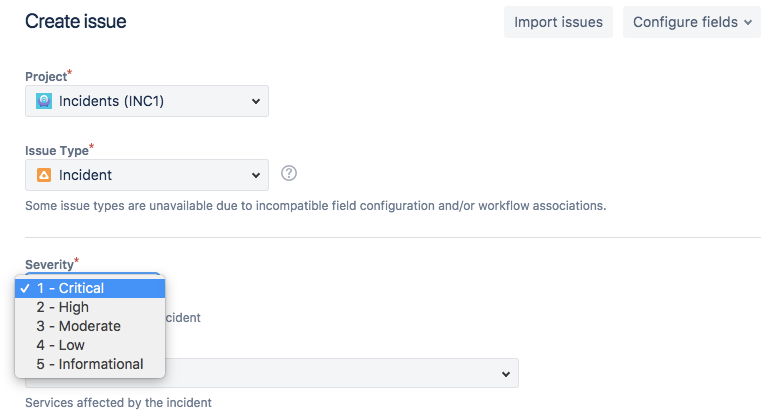Open the issue type help question mark
Screen dimensions: 783x415
point(289,173)
